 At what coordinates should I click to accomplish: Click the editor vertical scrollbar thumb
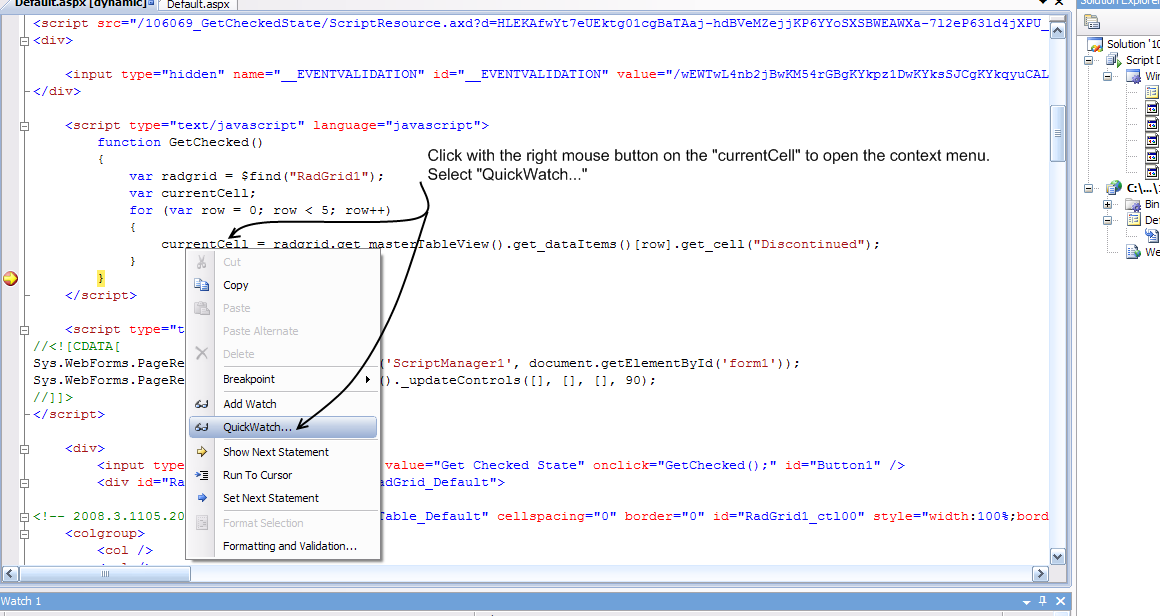point(1058,134)
